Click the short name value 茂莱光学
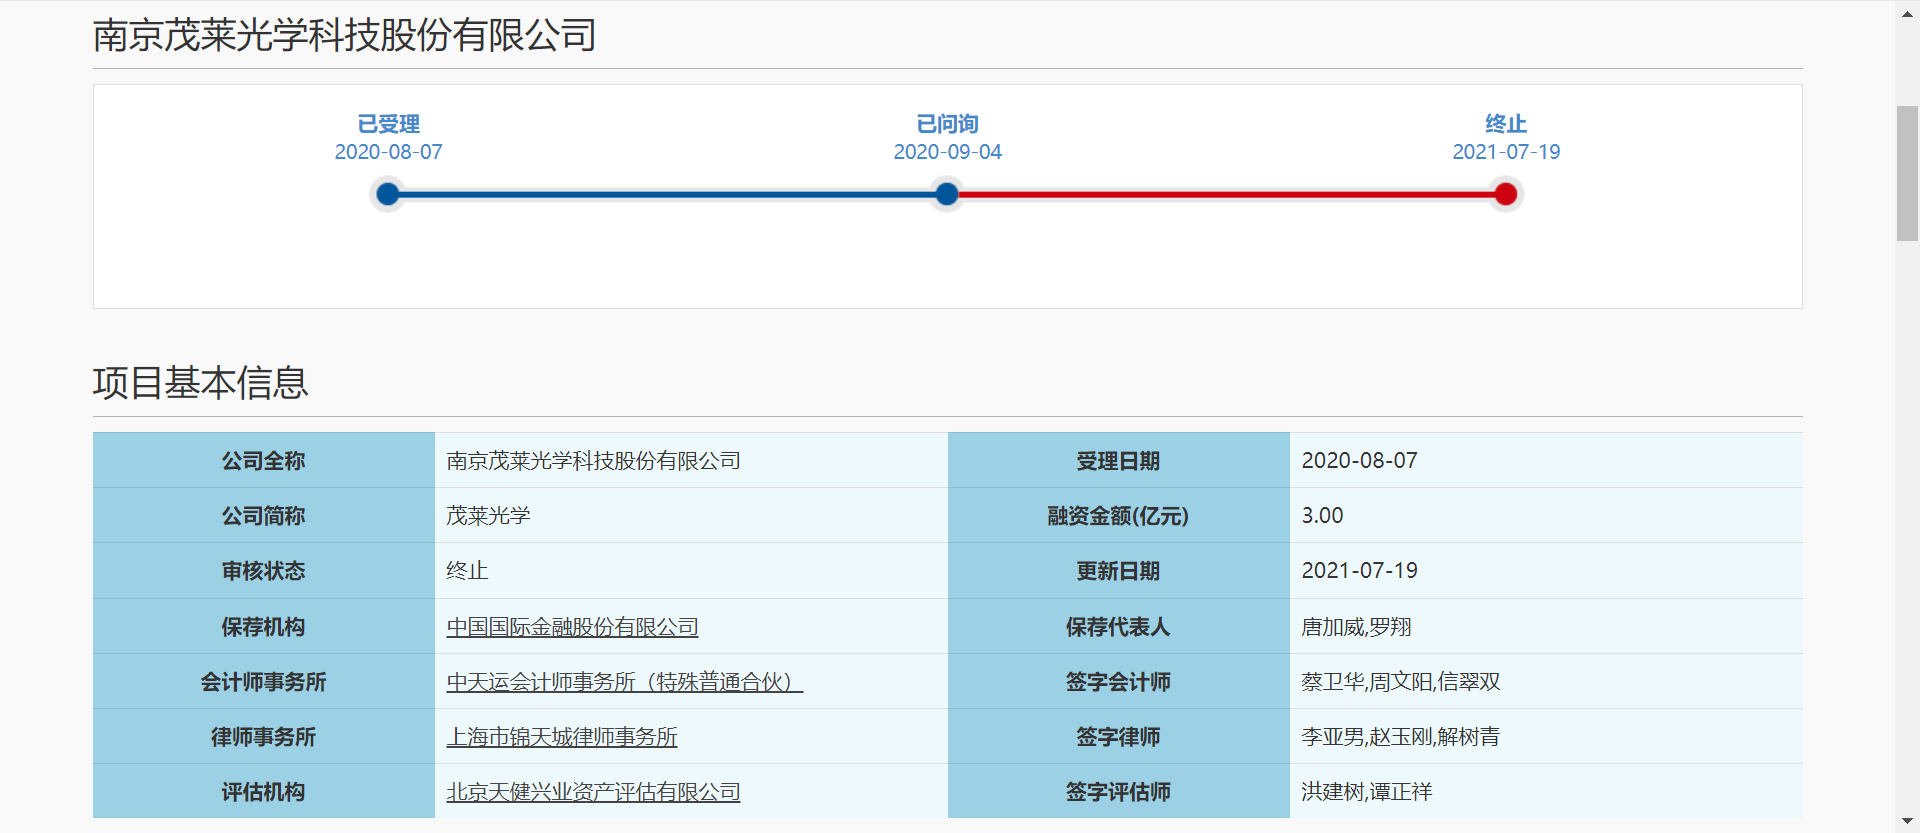The image size is (1920, 833). [x=488, y=516]
